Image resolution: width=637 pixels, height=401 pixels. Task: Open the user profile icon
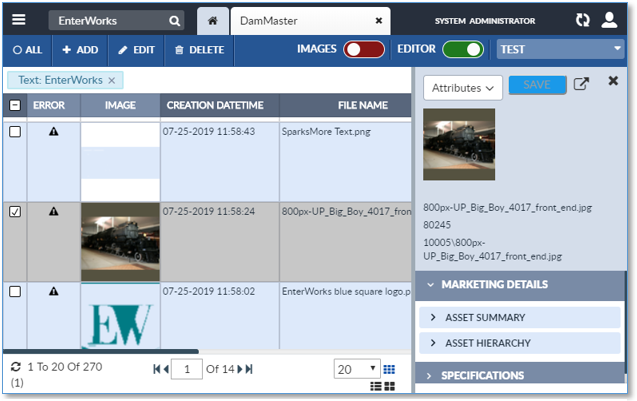pyautogui.click(x=610, y=20)
